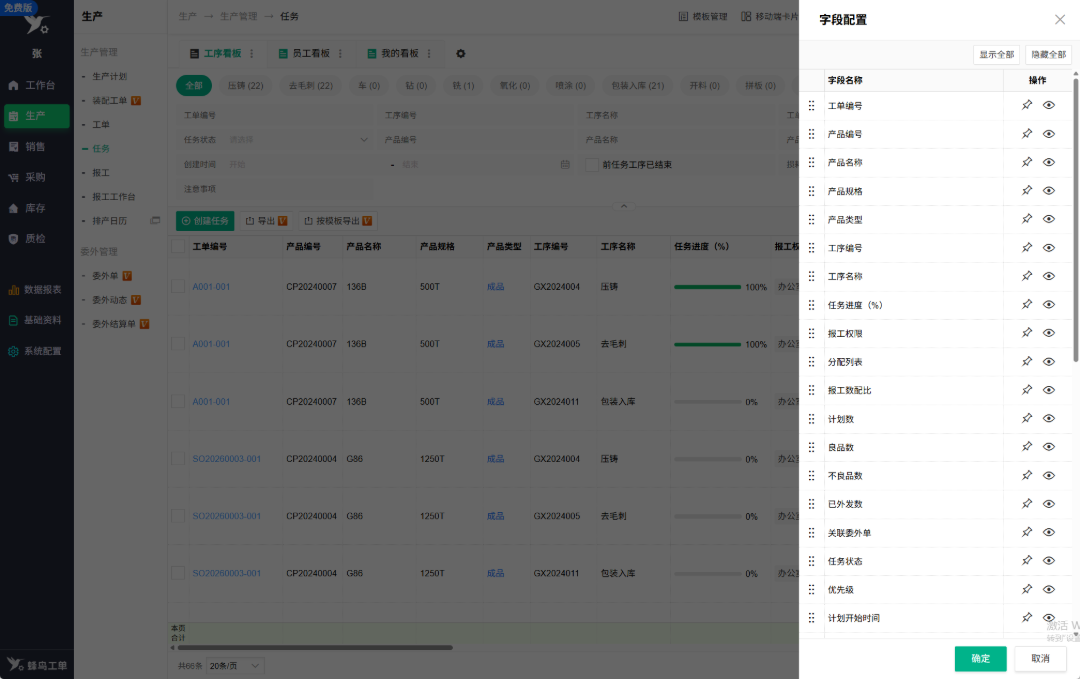Open 数据报表 in left sidebar
Image resolution: width=1080 pixels, height=679 pixels.
tap(34, 290)
